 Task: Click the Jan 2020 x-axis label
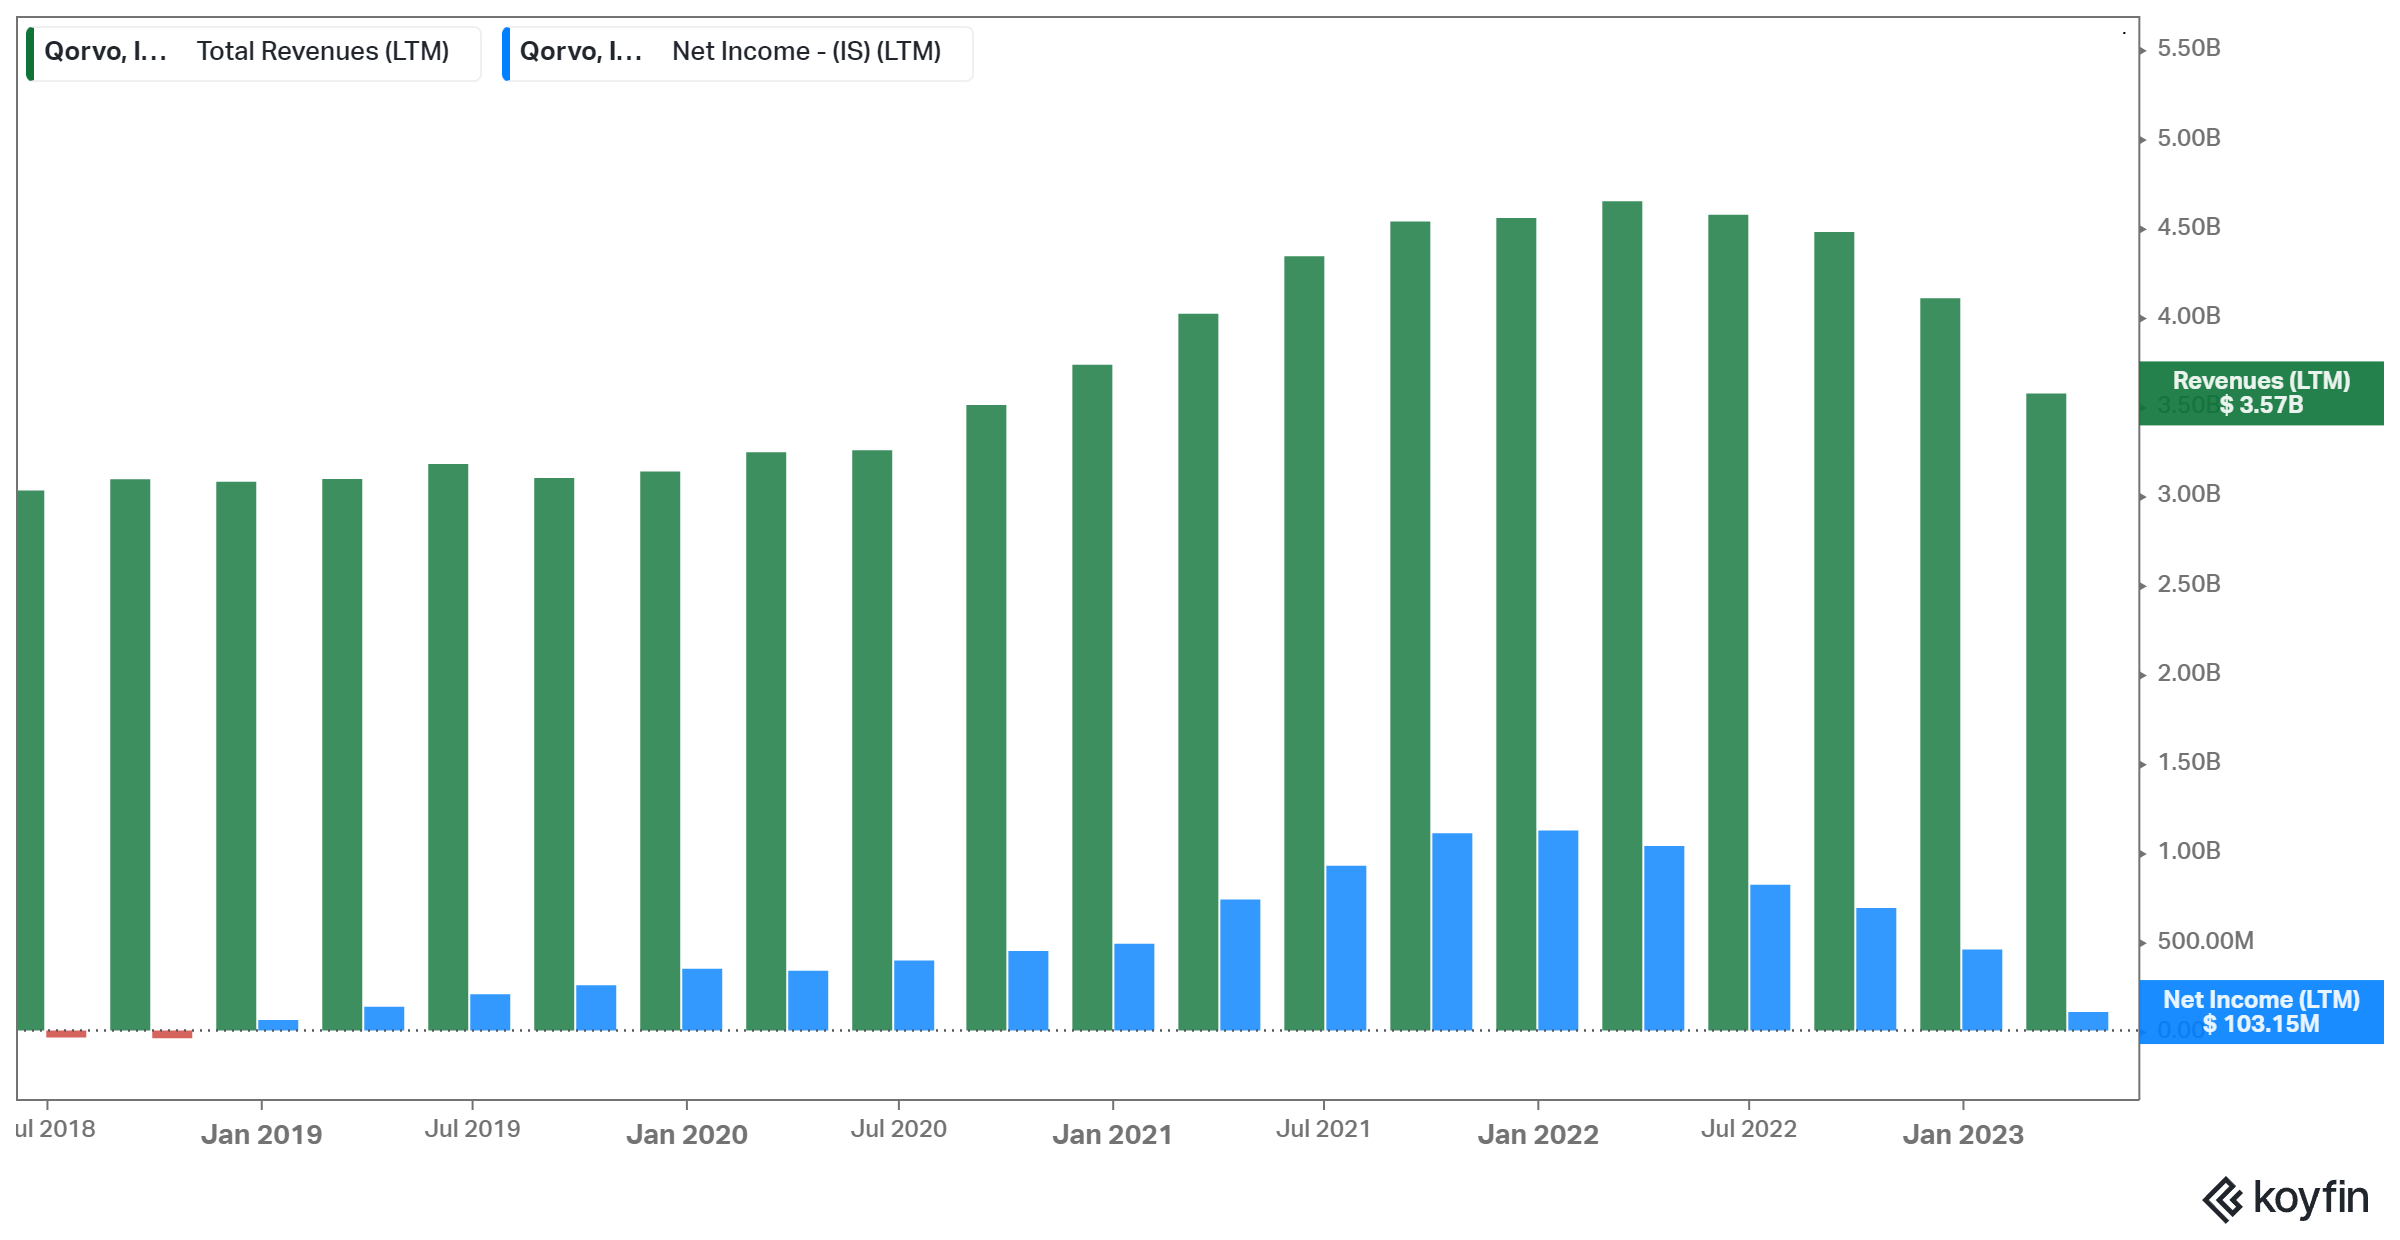(686, 1135)
